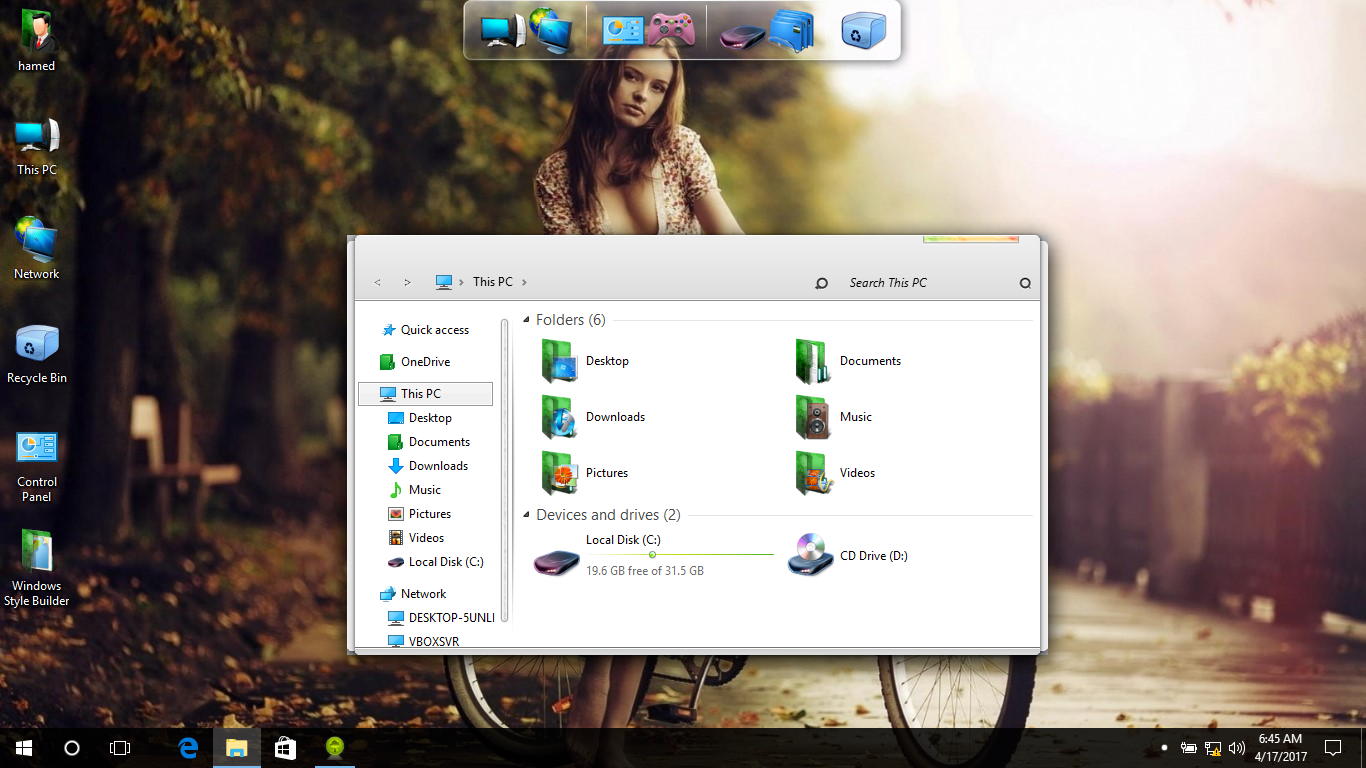Select OneDrive in the navigation pane
Image resolution: width=1366 pixels, height=768 pixels.
pyautogui.click(x=425, y=362)
